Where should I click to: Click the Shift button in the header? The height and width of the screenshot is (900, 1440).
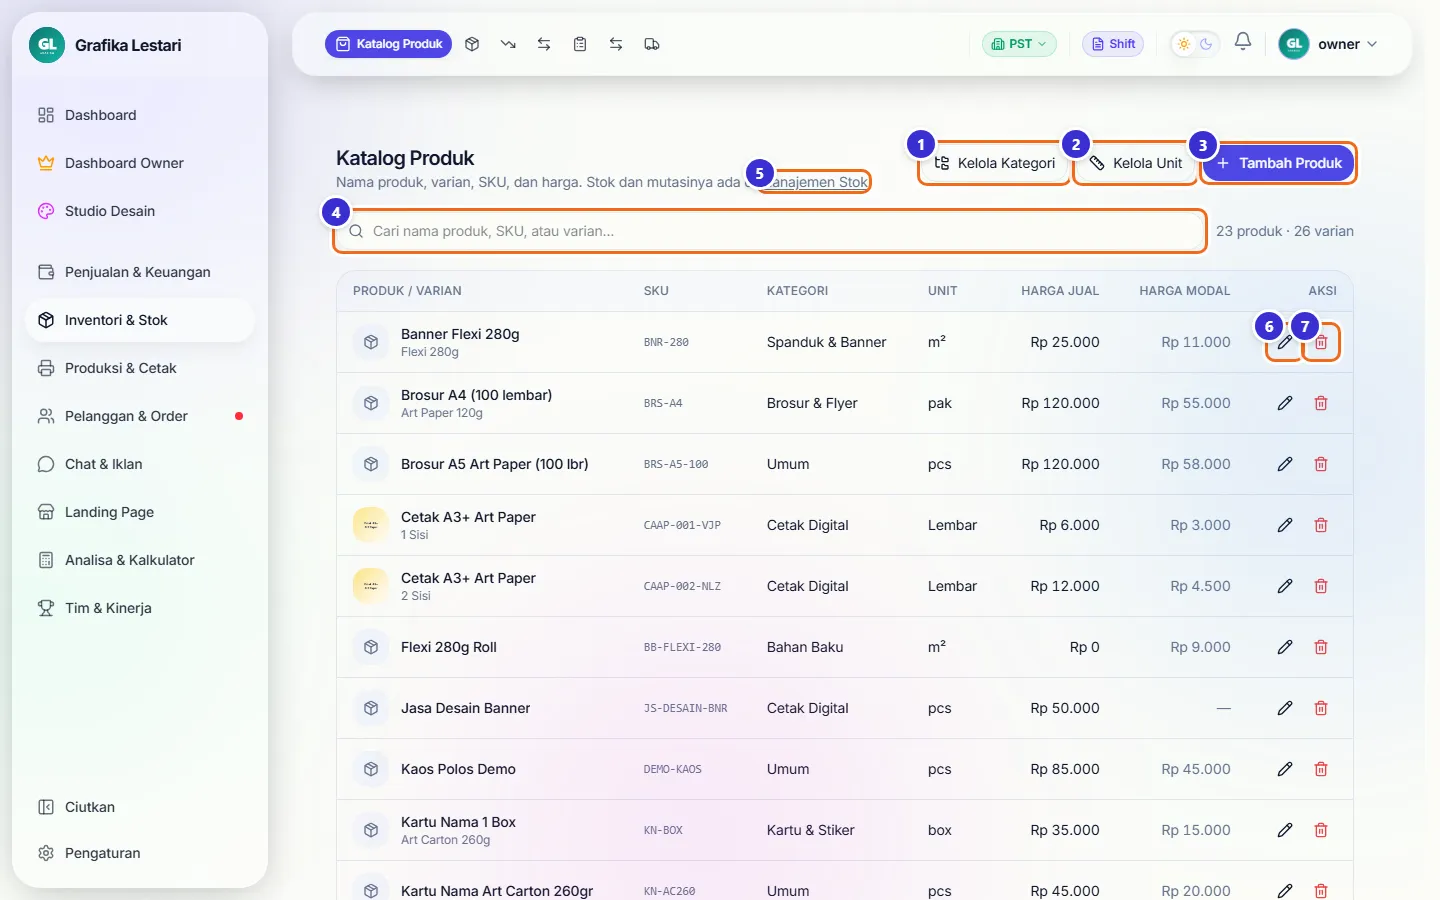pos(1113,44)
